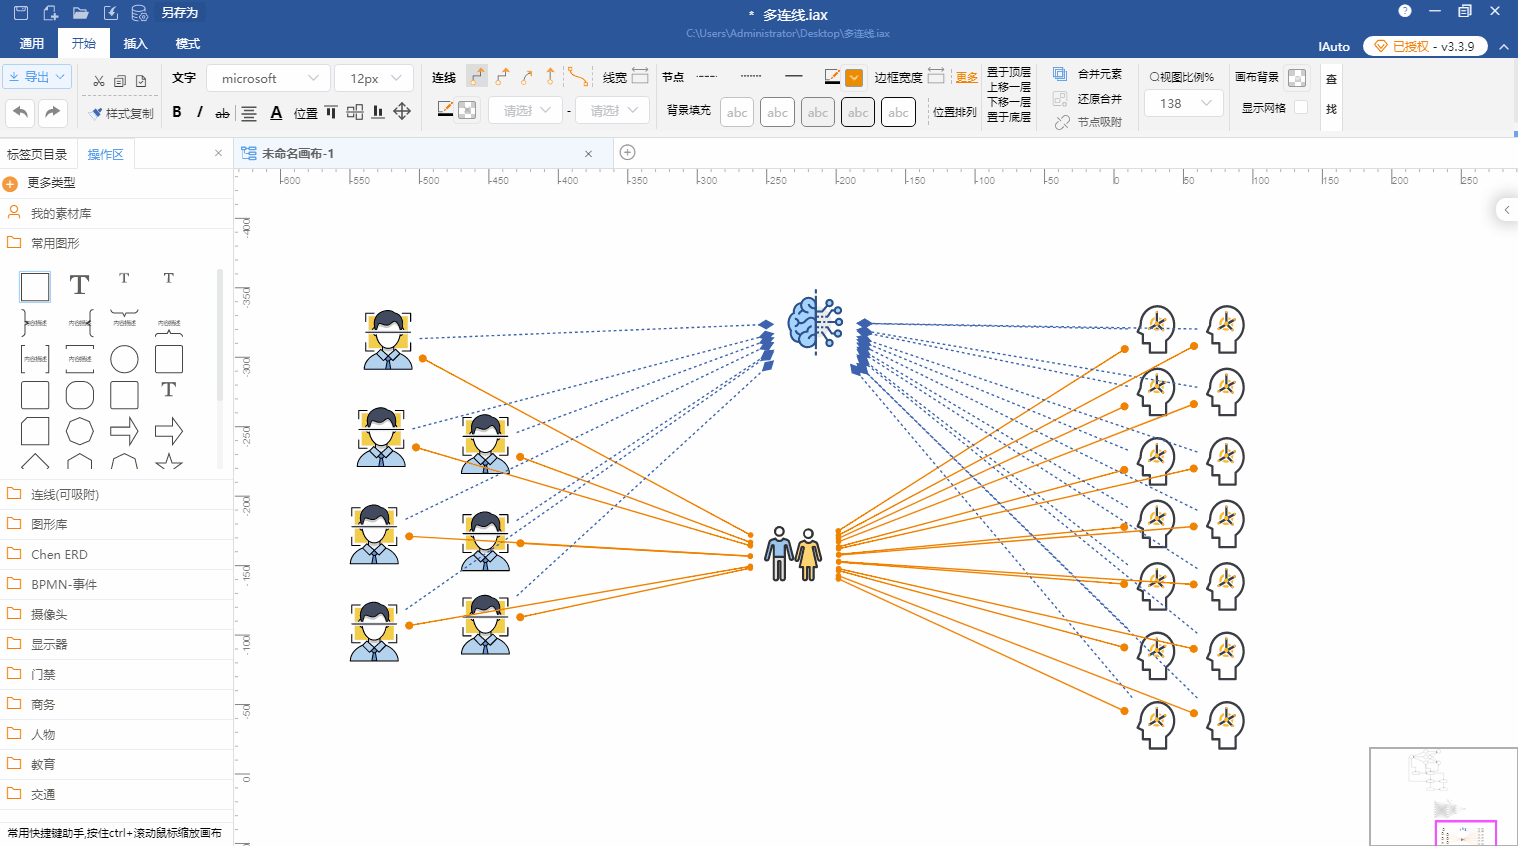
Task: Open the orange border color swatch
Action: coord(853,78)
